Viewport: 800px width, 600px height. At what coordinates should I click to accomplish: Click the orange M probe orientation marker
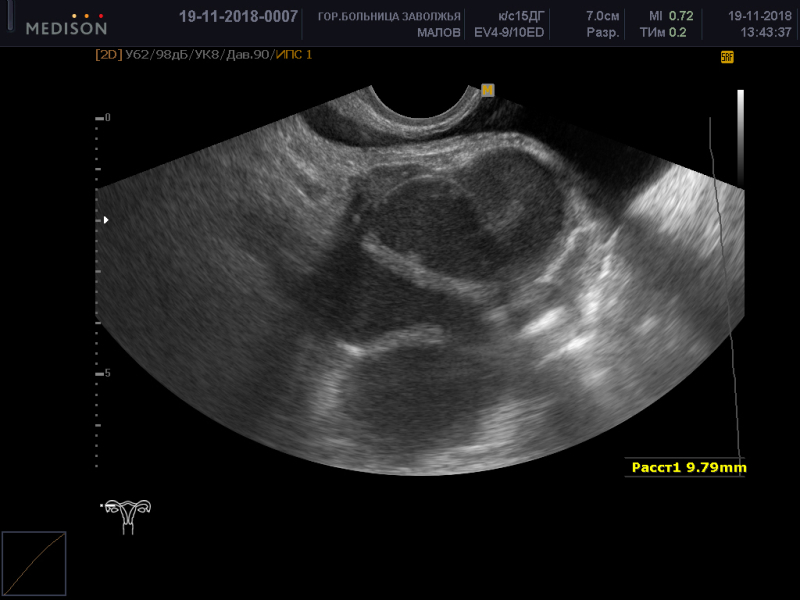pyautogui.click(x=488, y=90)
